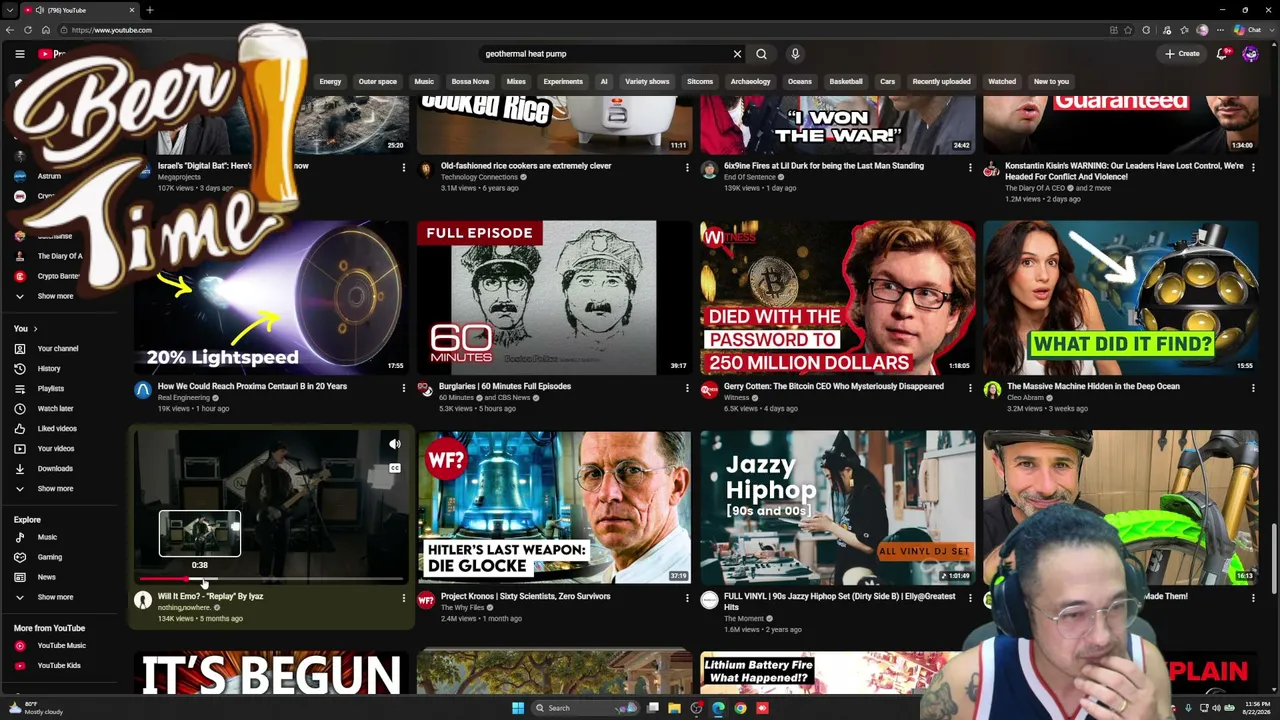The height and width of the screenshot is (720, 1280).
Task: Seek the preview video progress bar
Action: [272, 579]
